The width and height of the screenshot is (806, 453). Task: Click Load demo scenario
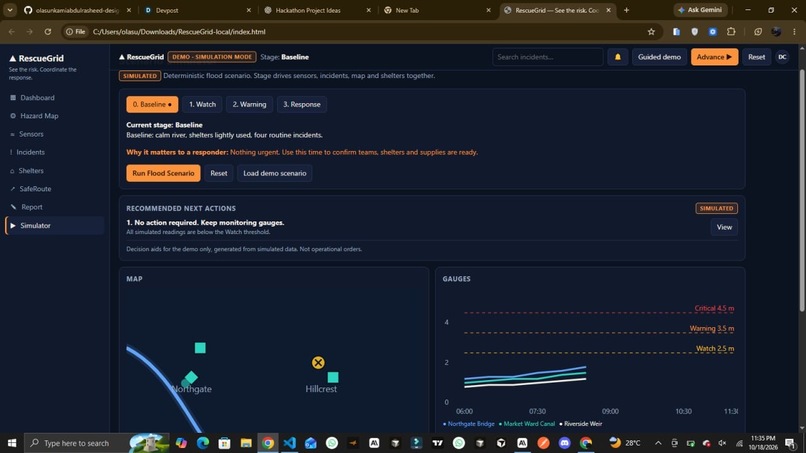(x=274, y=173)
